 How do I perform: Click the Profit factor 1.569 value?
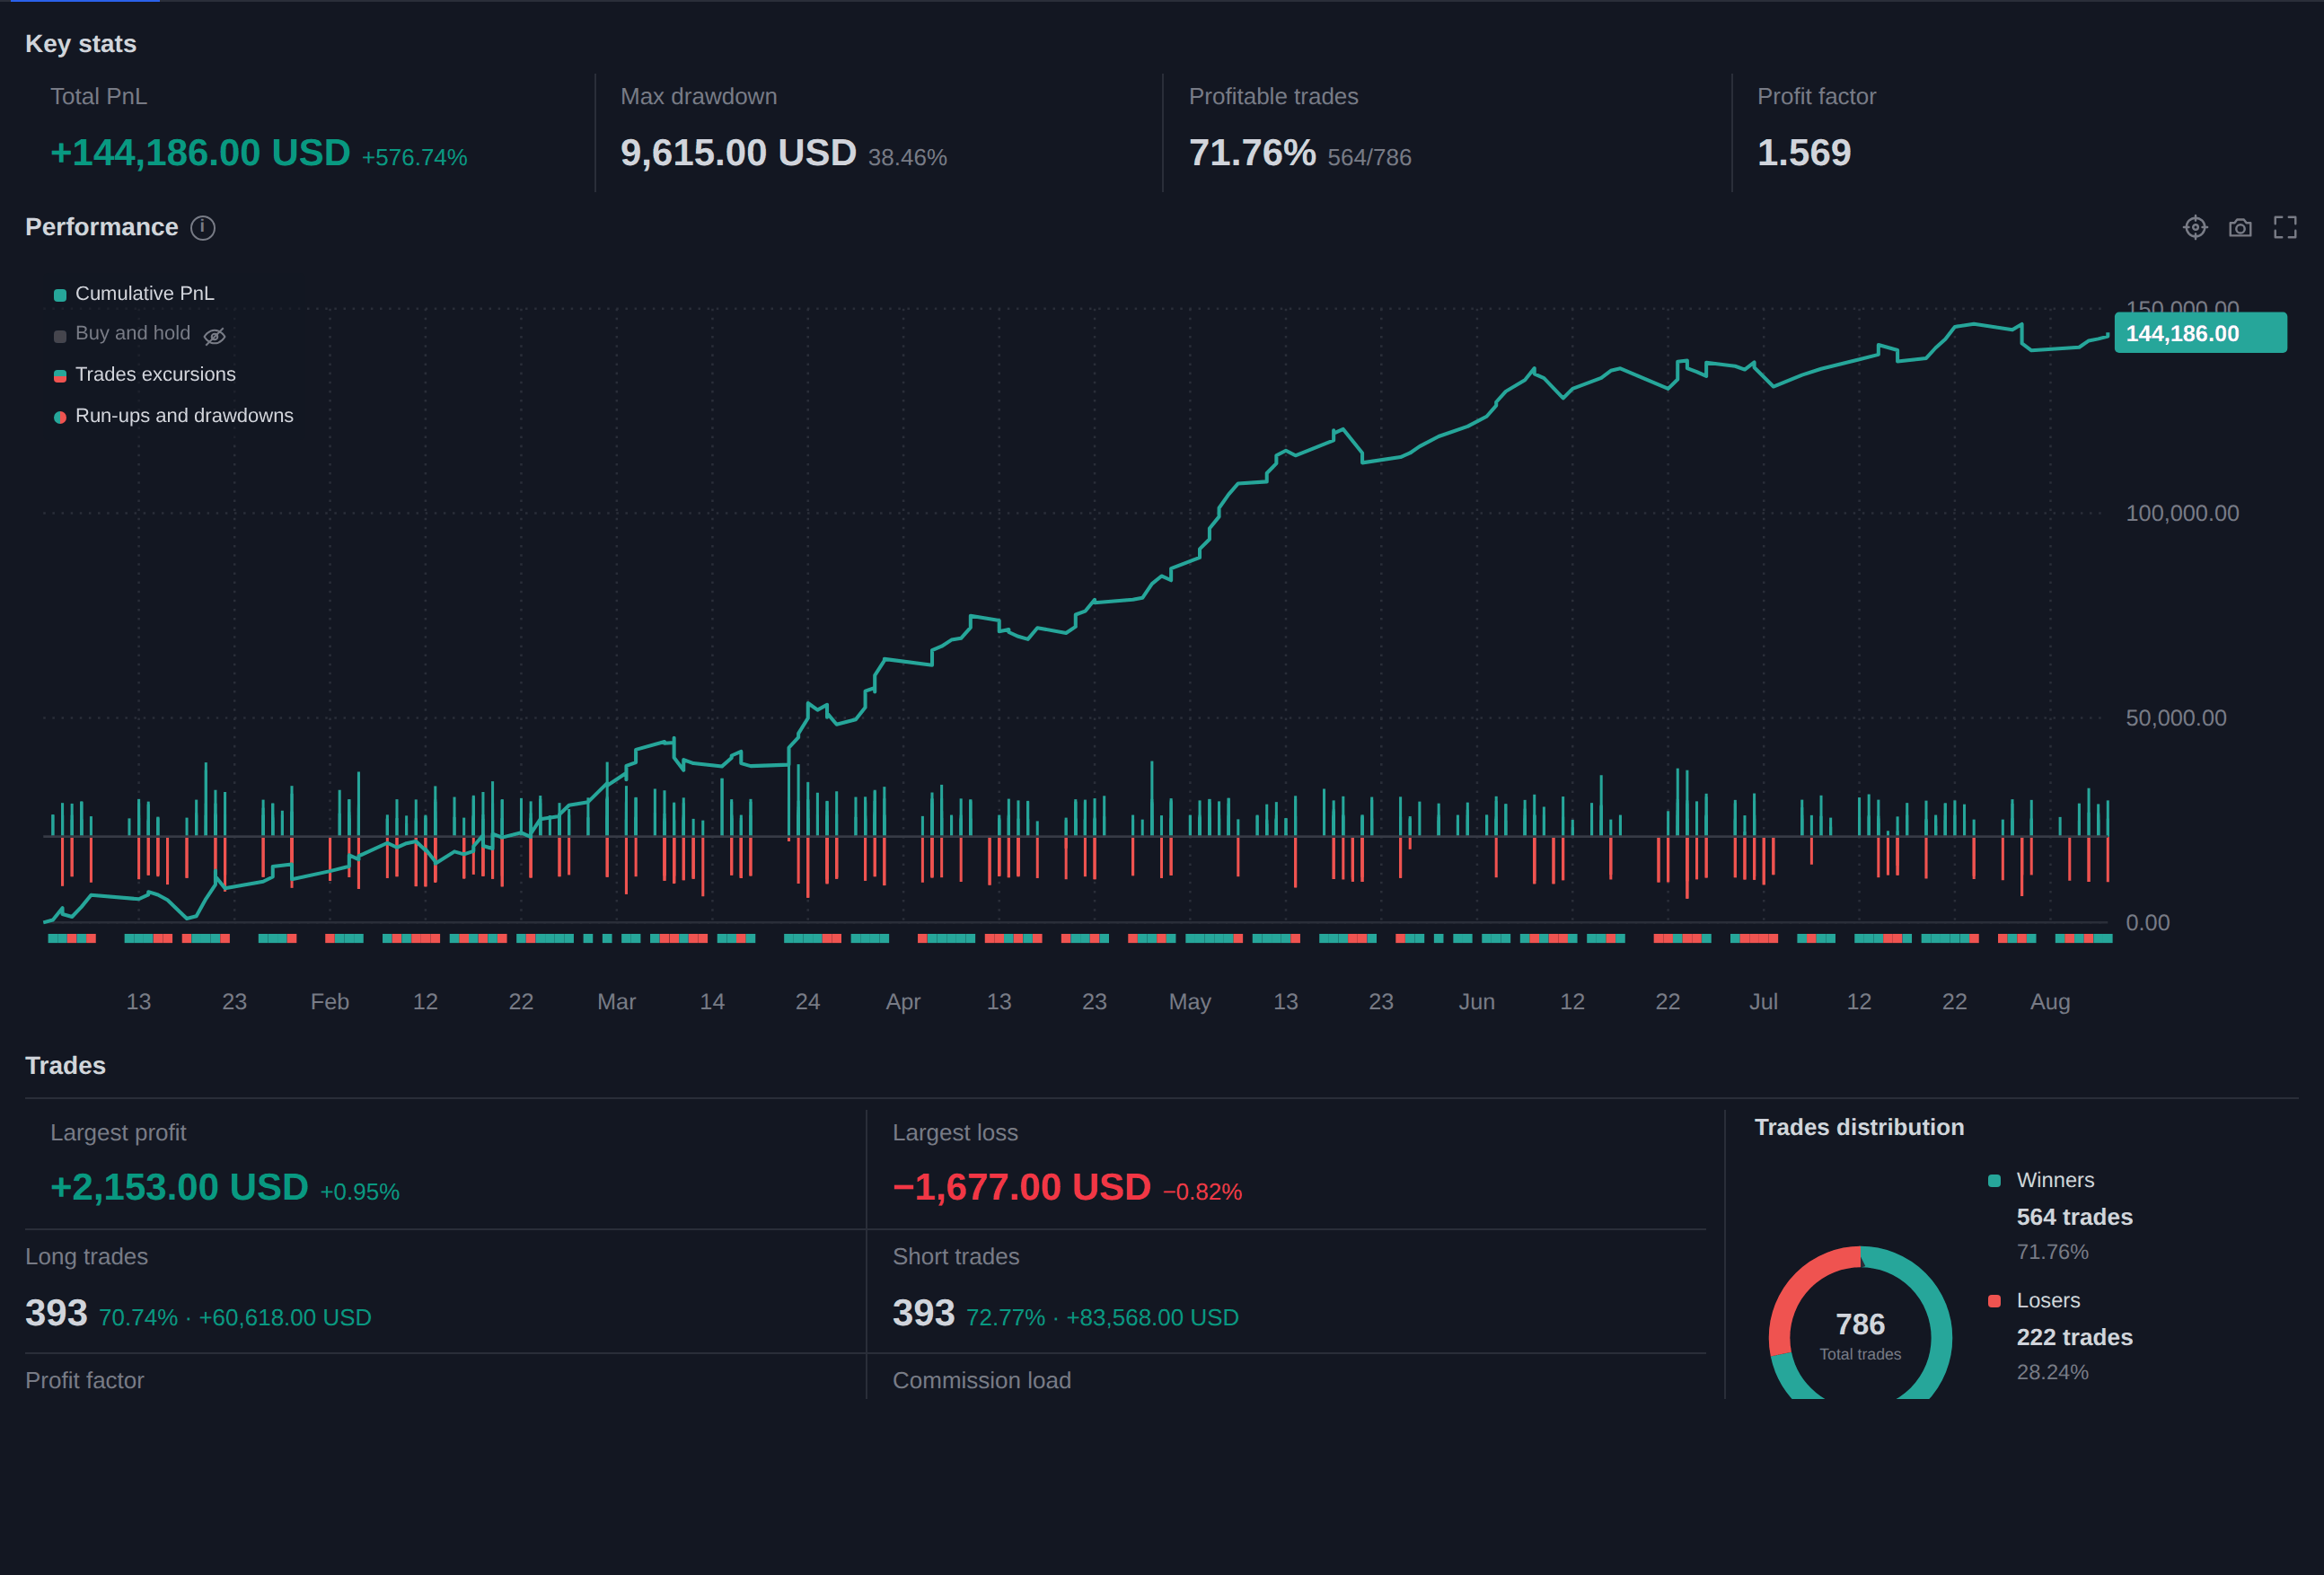point(1804,153)
